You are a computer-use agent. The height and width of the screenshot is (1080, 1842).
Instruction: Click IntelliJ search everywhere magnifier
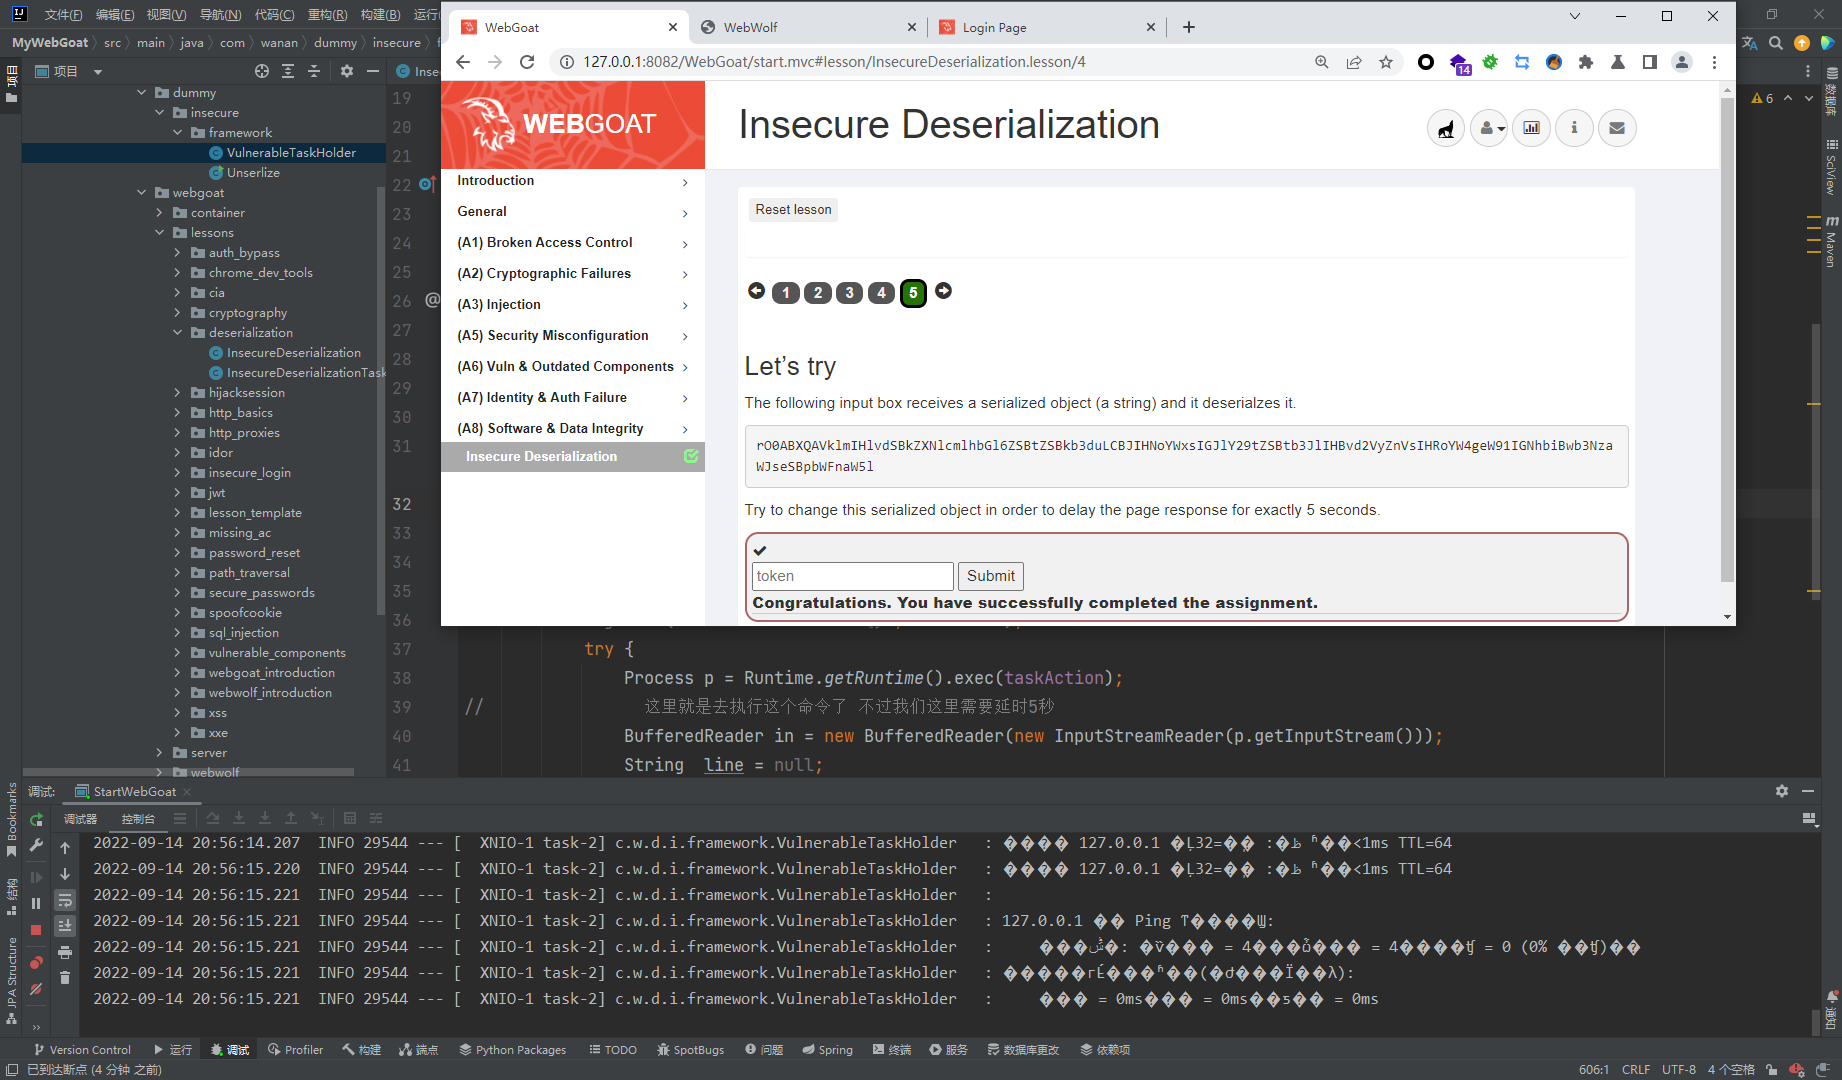click(1776, 43)
